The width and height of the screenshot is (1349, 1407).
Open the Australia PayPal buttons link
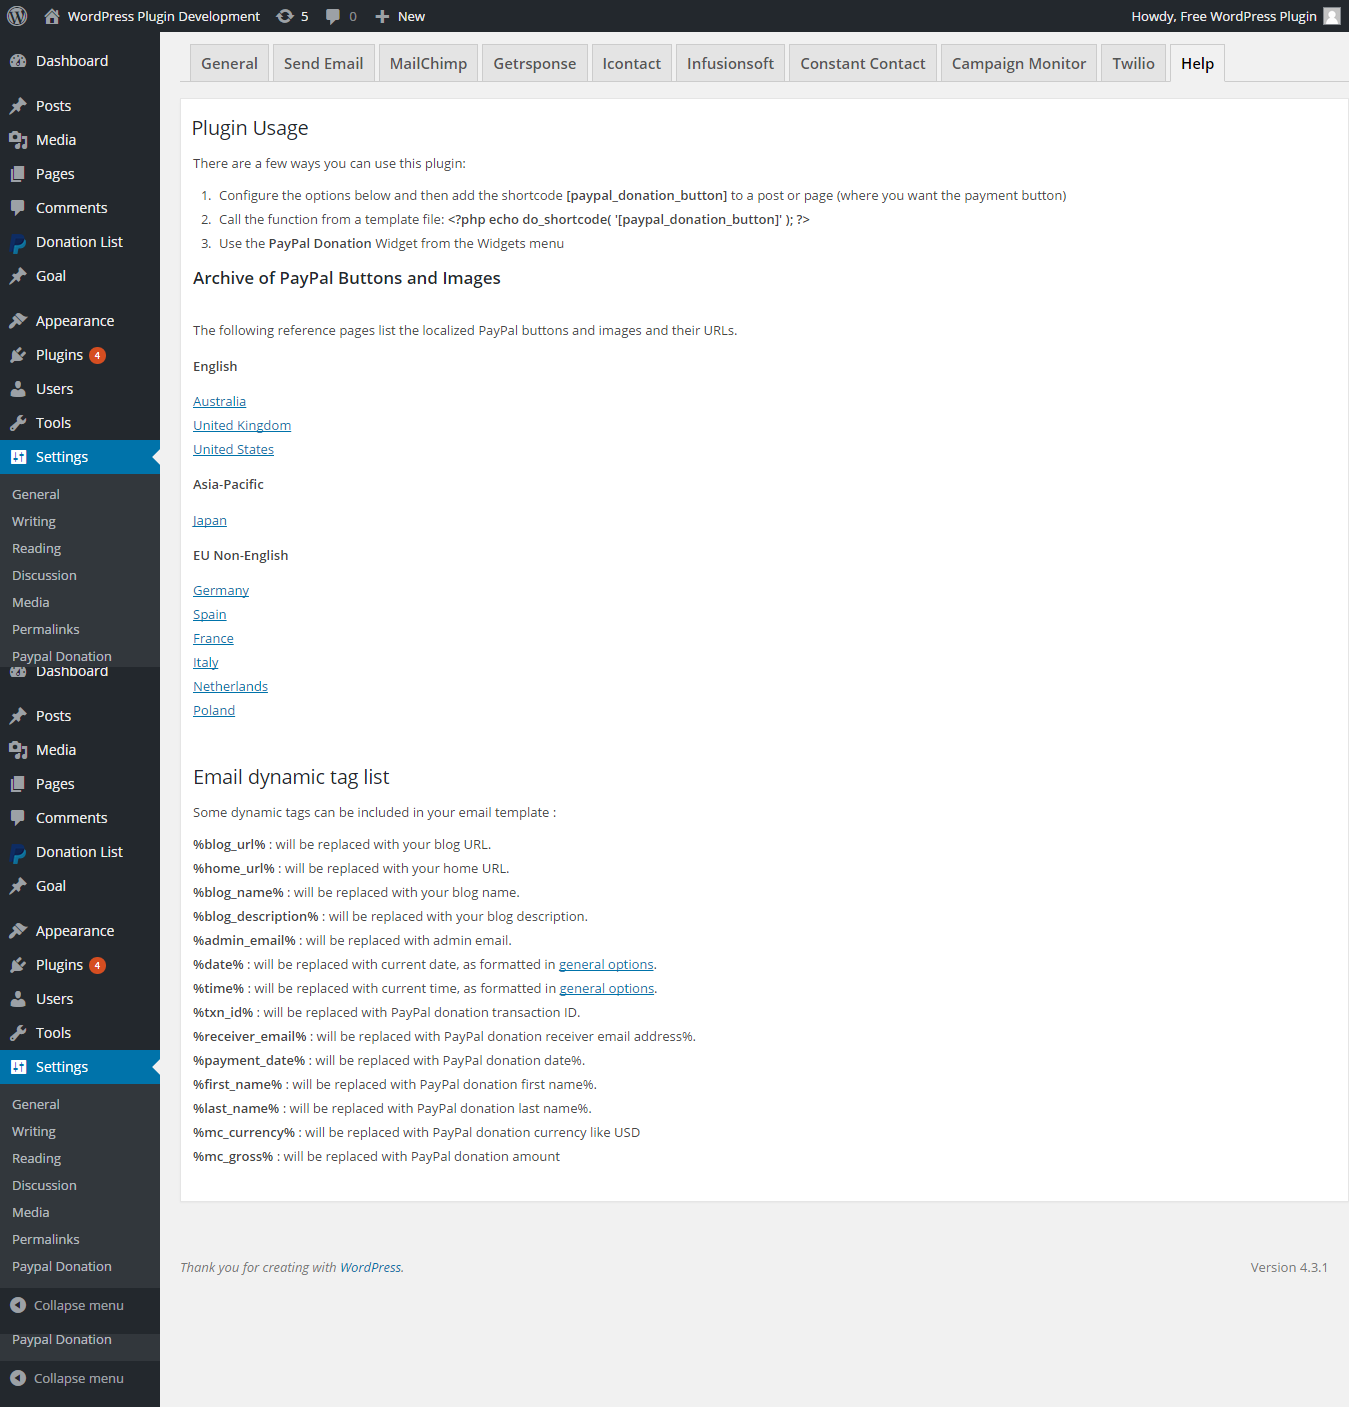219,401
